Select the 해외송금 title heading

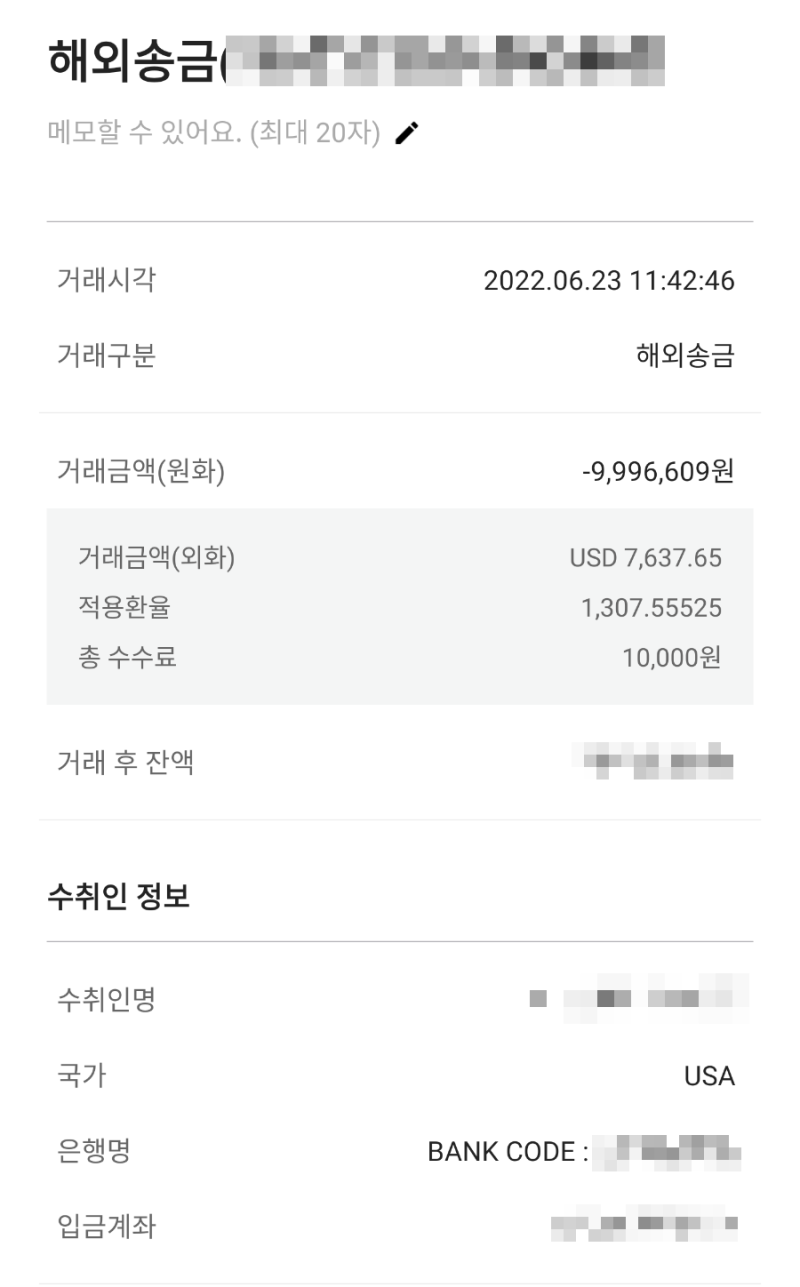click(132, 61)
